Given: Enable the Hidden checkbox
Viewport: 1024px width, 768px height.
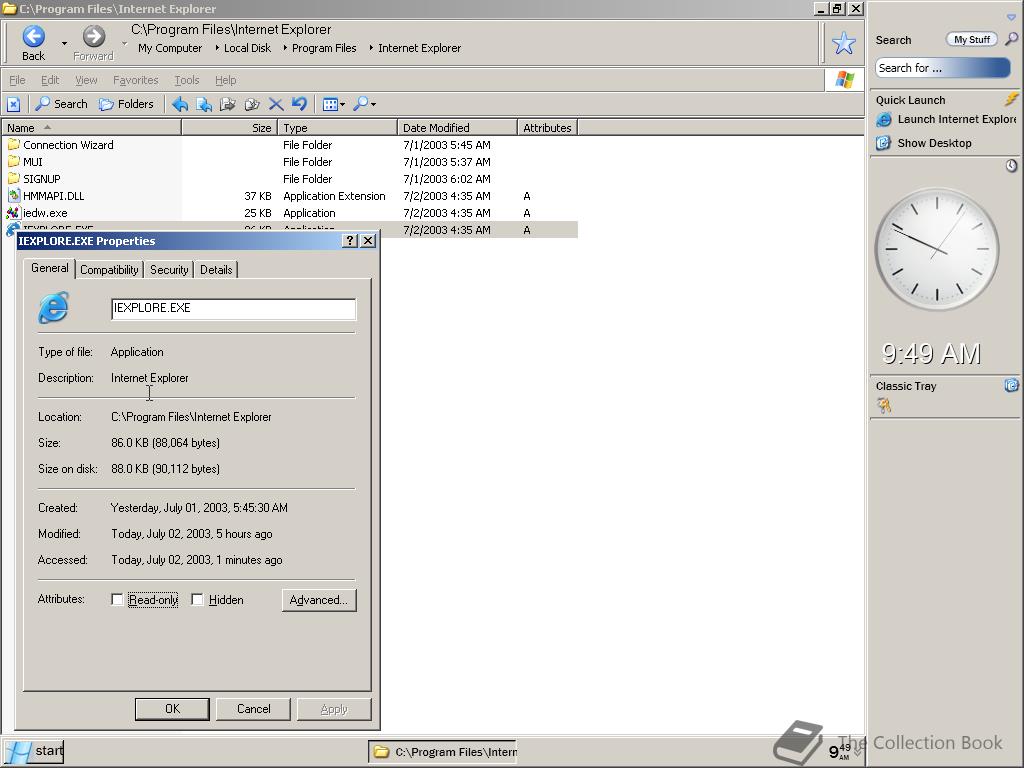Looking at the screenshot, I should 197,600.
